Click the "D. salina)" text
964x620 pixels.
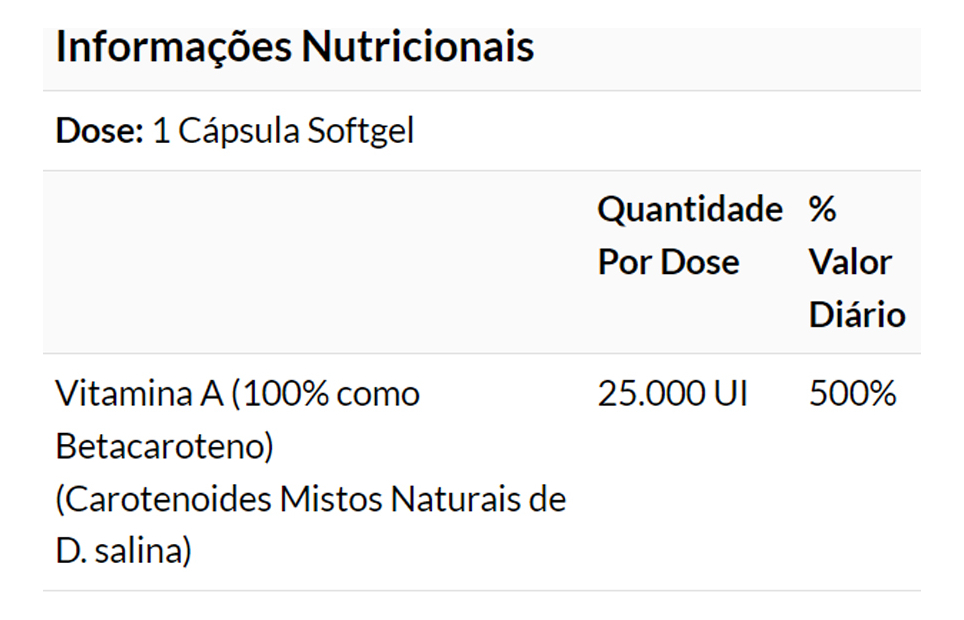tap(123, 551)
